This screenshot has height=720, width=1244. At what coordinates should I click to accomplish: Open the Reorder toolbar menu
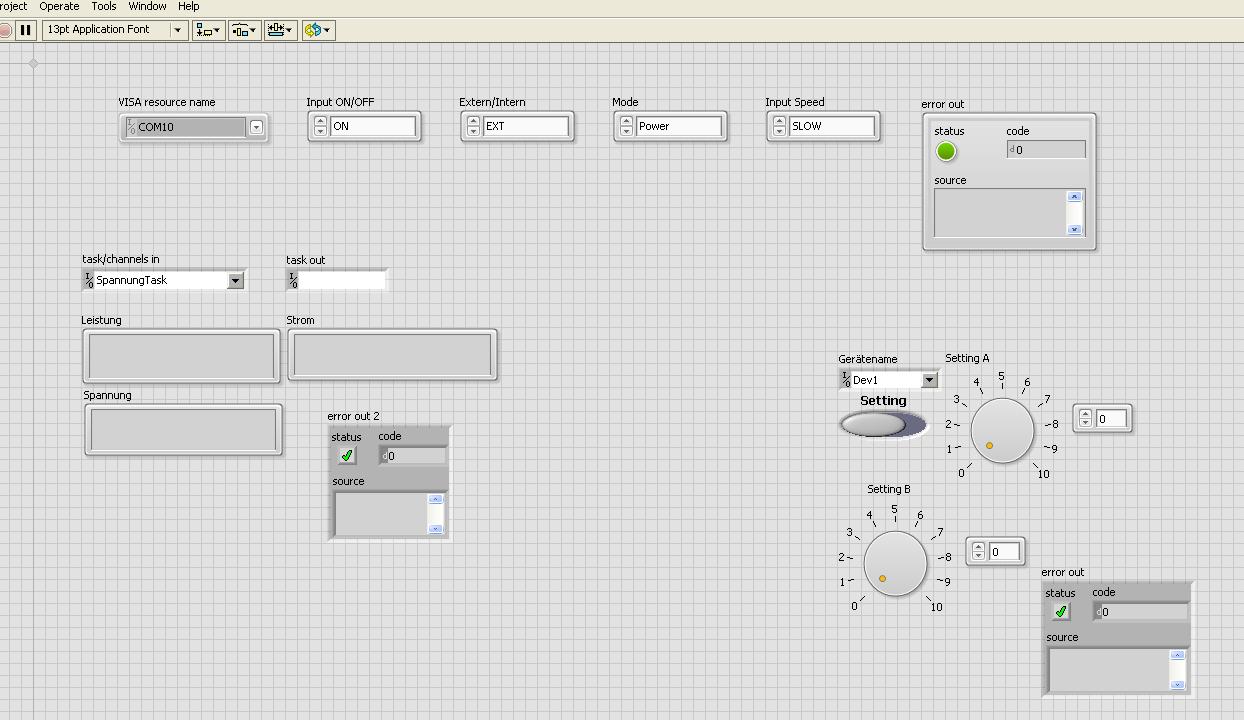(x=318, y=30)
